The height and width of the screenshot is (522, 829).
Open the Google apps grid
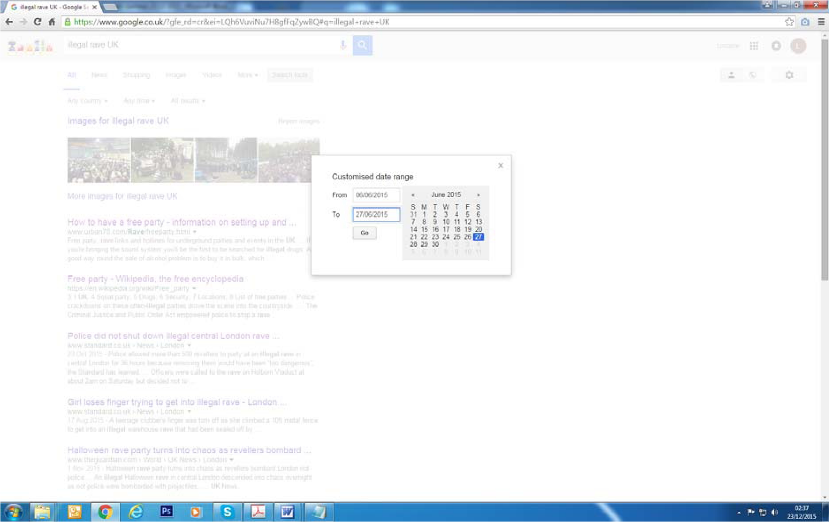[754, 46]
